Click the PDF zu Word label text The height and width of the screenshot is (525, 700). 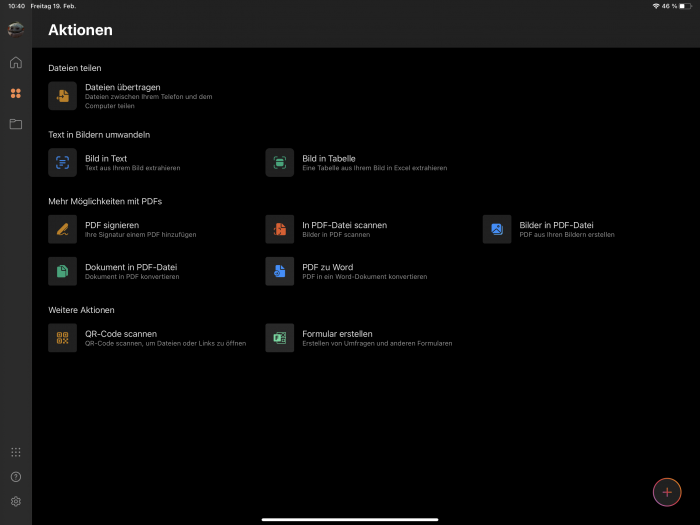point(327,267)
